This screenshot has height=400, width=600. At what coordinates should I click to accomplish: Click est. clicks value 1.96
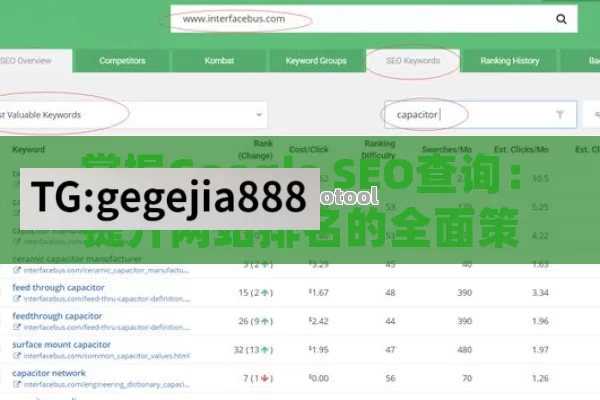[540, 321]
